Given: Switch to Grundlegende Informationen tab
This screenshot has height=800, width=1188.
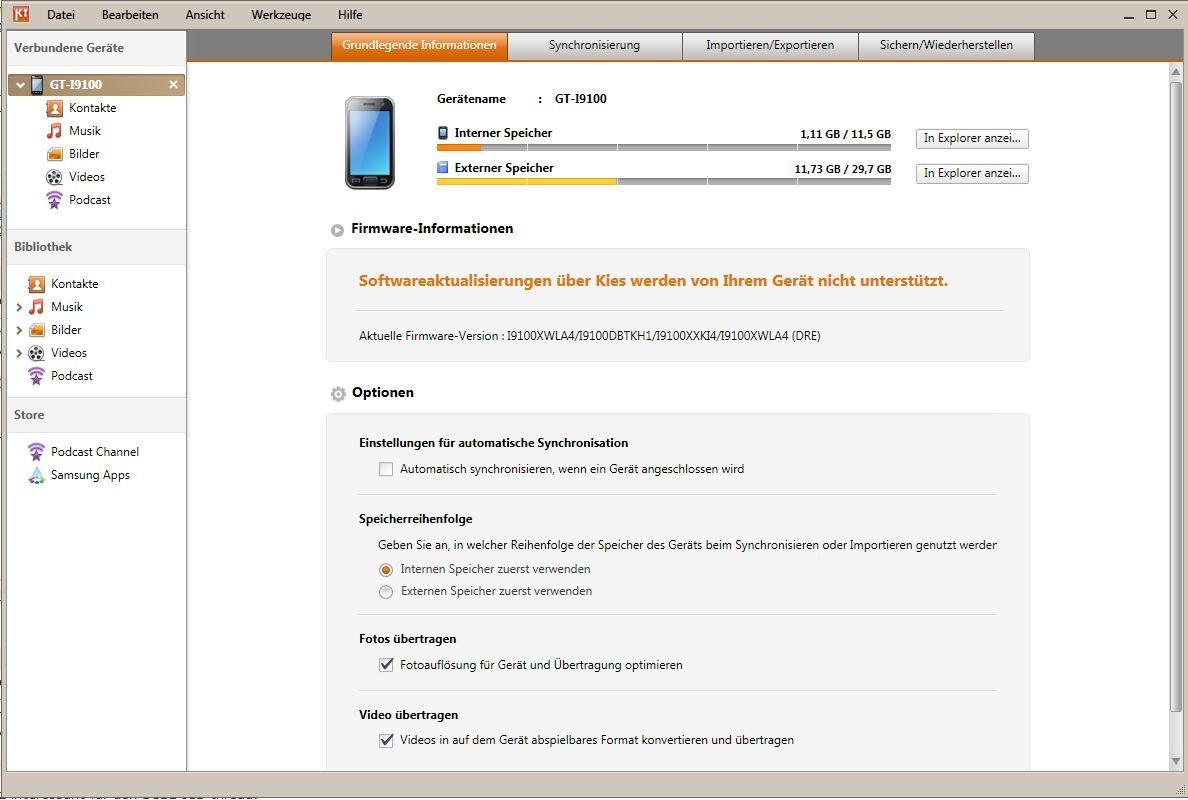Looking at the screenshot, I should click(419, 45).
